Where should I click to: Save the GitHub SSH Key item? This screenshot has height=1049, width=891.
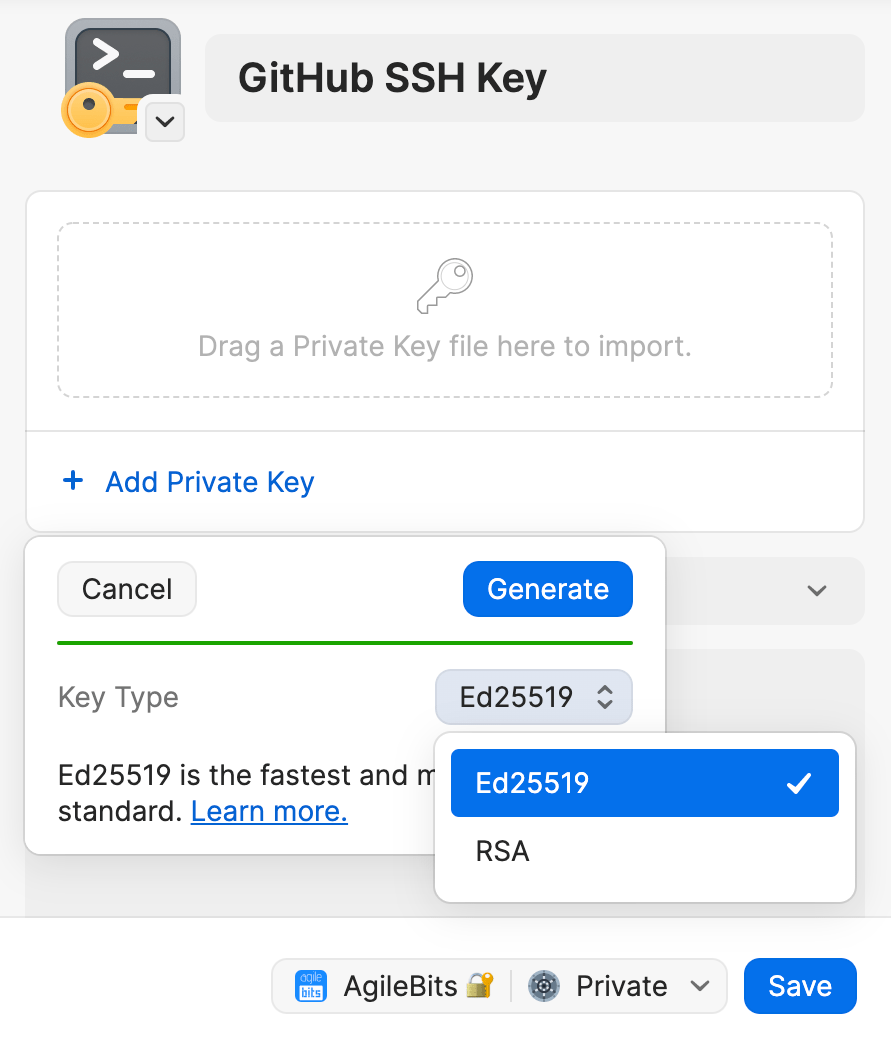[799, 986]
